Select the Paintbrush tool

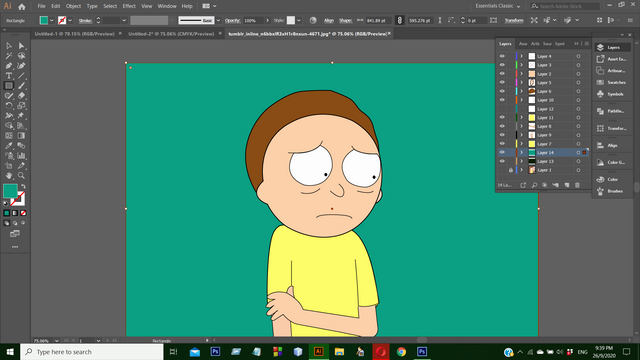point(21,86)
